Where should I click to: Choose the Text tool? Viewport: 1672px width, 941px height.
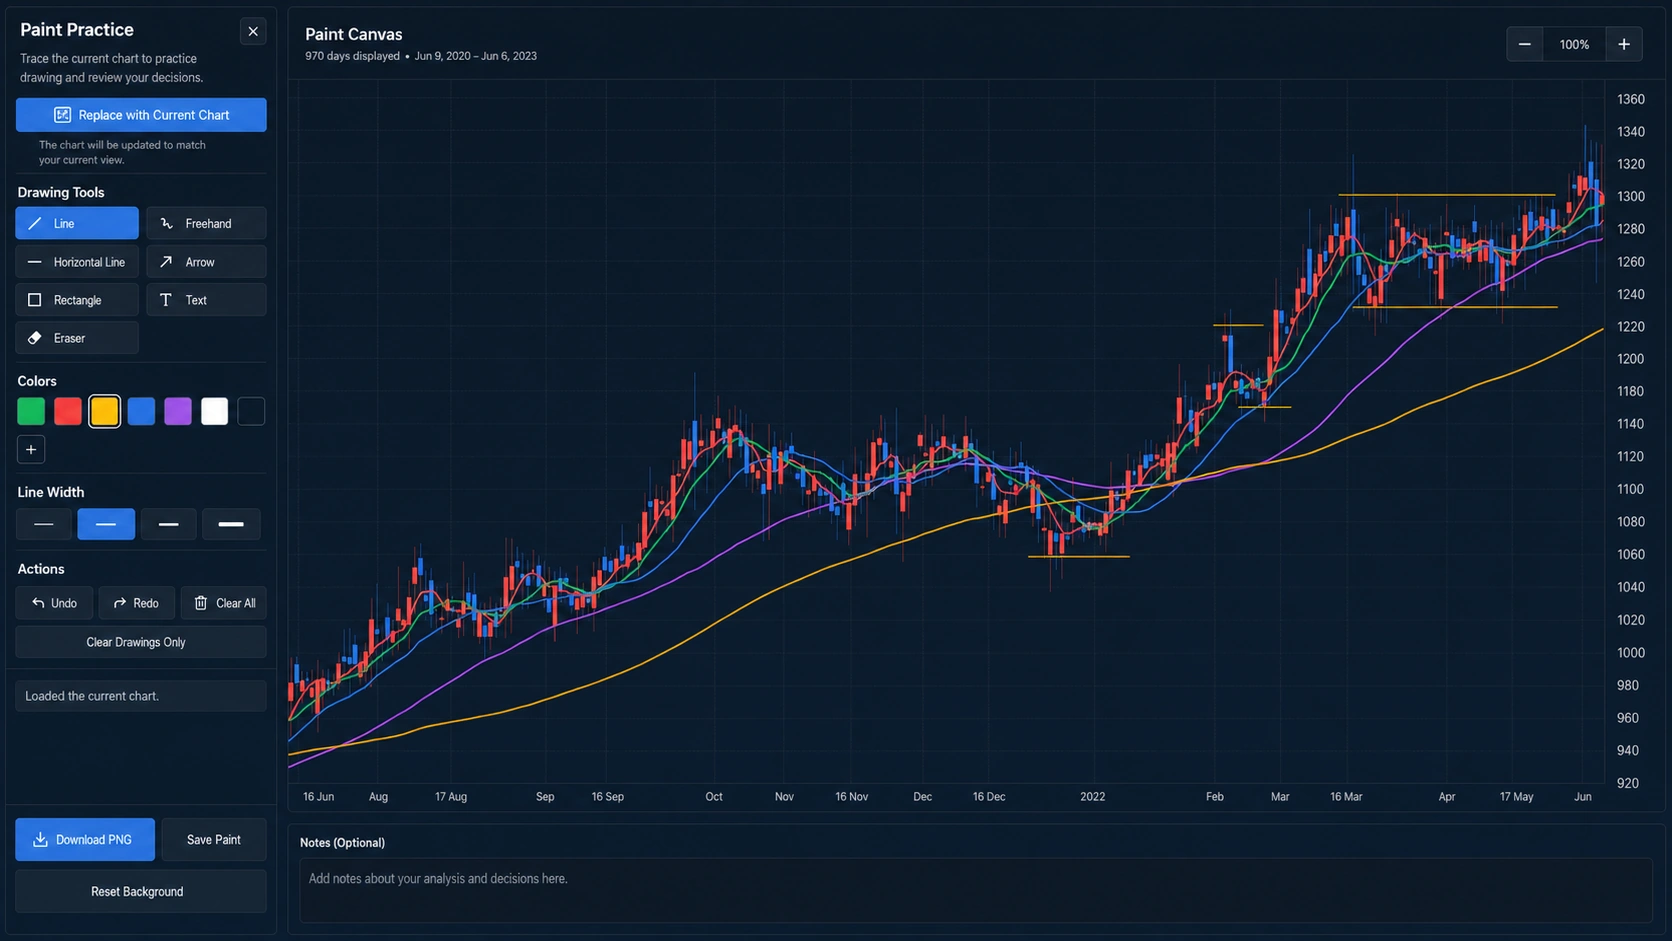(206, 300)
